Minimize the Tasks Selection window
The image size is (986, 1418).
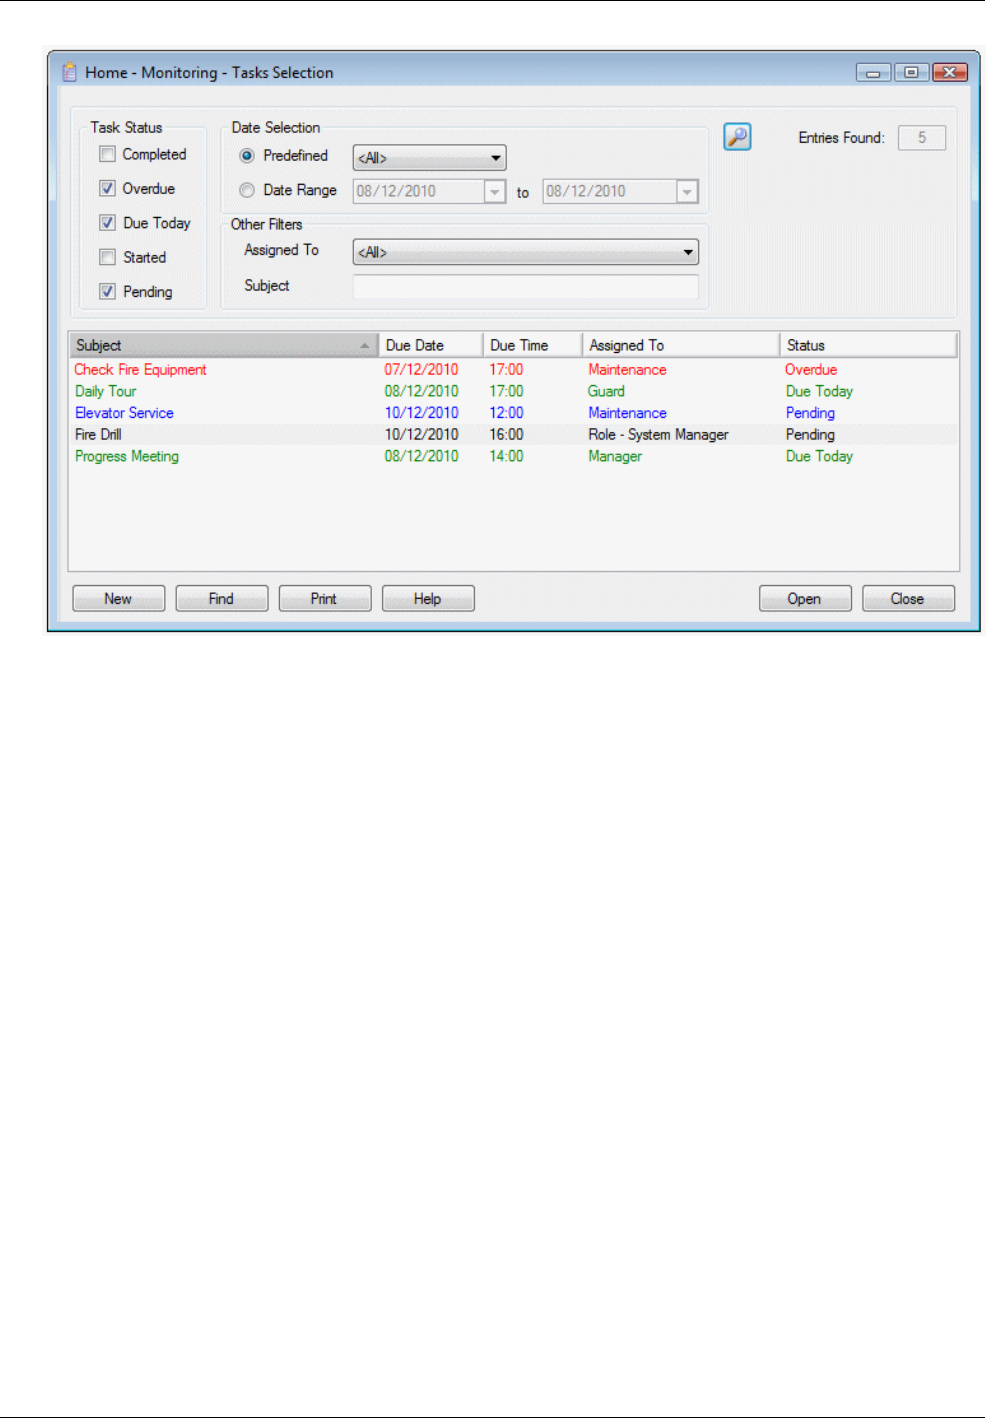click(873, 72)
